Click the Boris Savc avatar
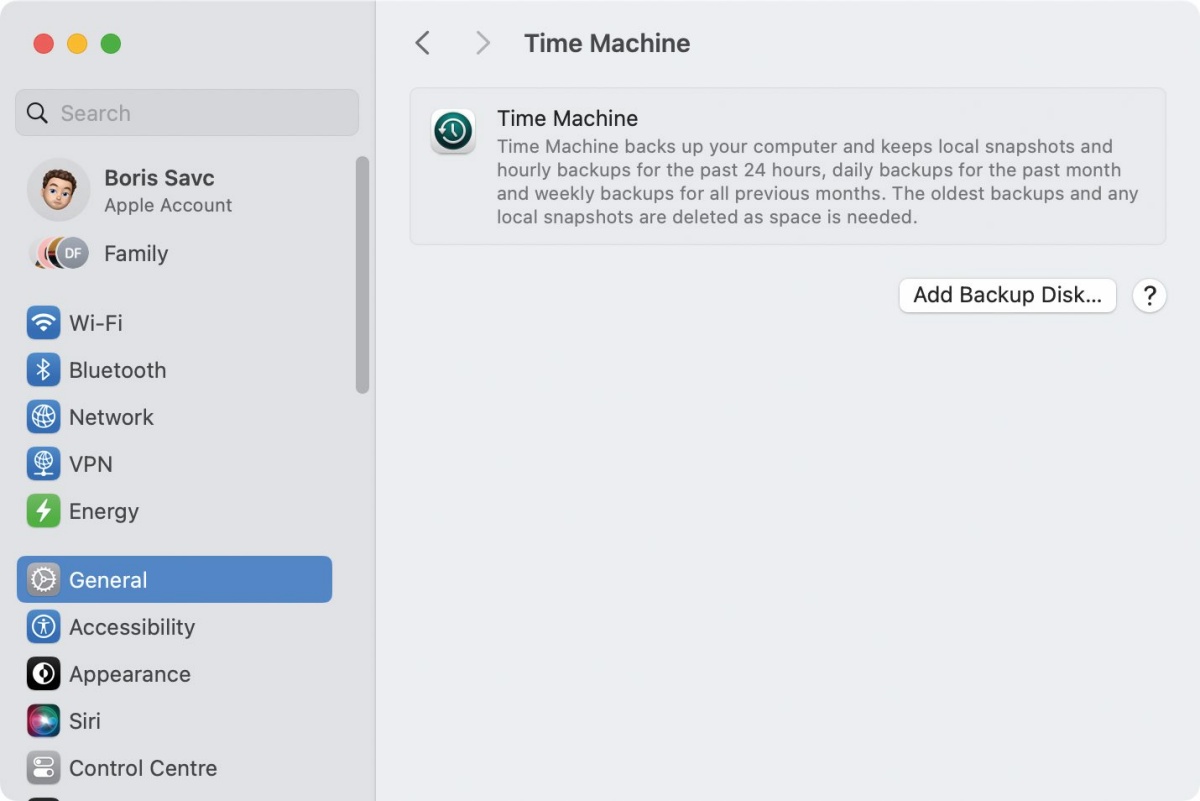This screenshot has width=1200, height=801. tap(58, 190)
